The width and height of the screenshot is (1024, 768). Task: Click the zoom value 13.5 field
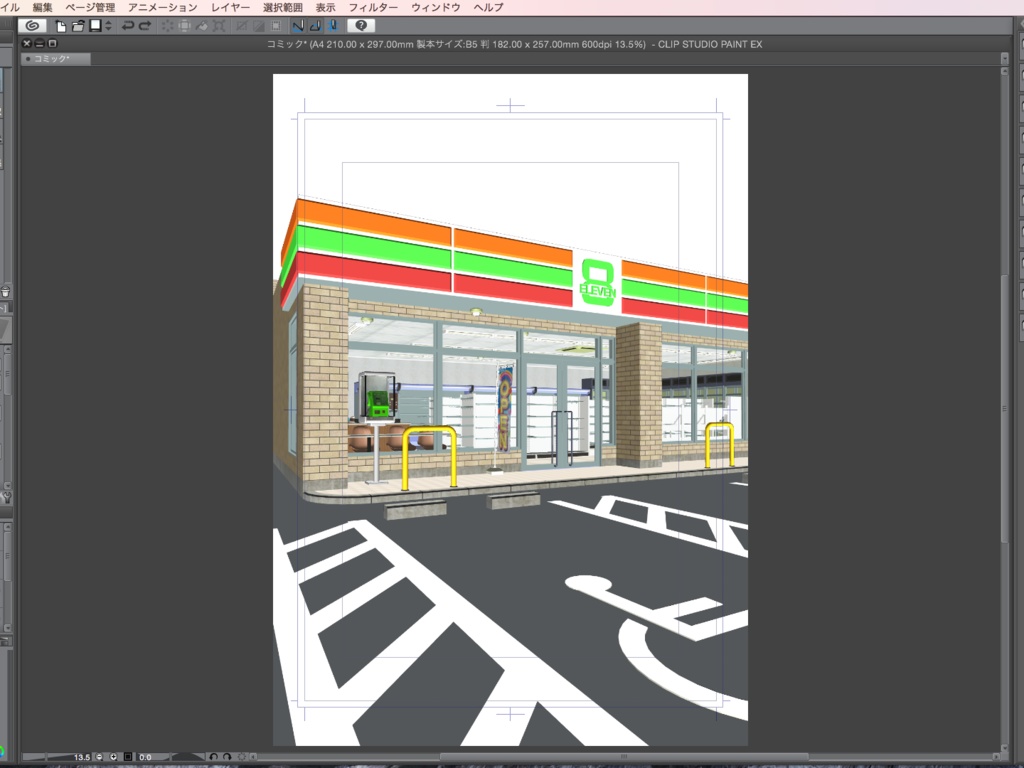pyautogui.click(x=81, y=757)
